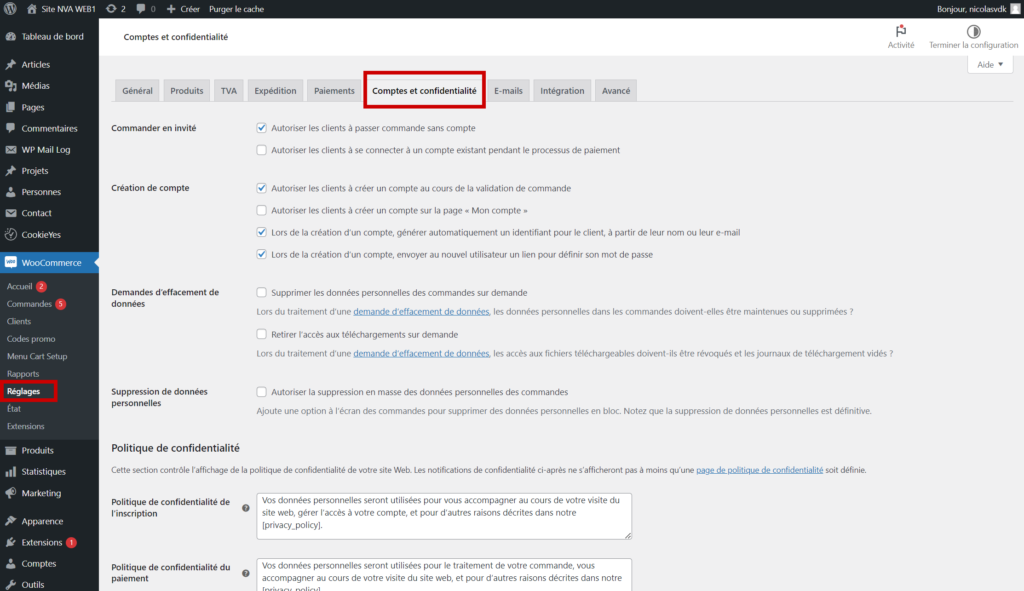Open the Bonjour, nicolasvdk user menu
This screenshot has width=1024, height=591.
coord(978,9)
